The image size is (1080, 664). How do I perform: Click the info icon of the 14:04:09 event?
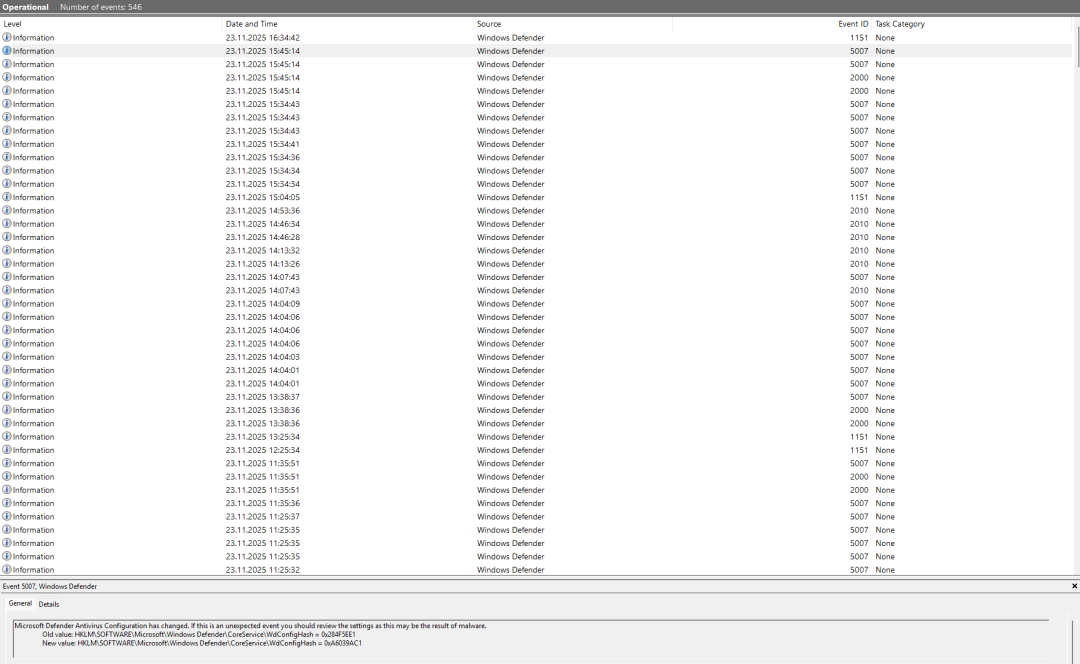[x=7, y=304]
